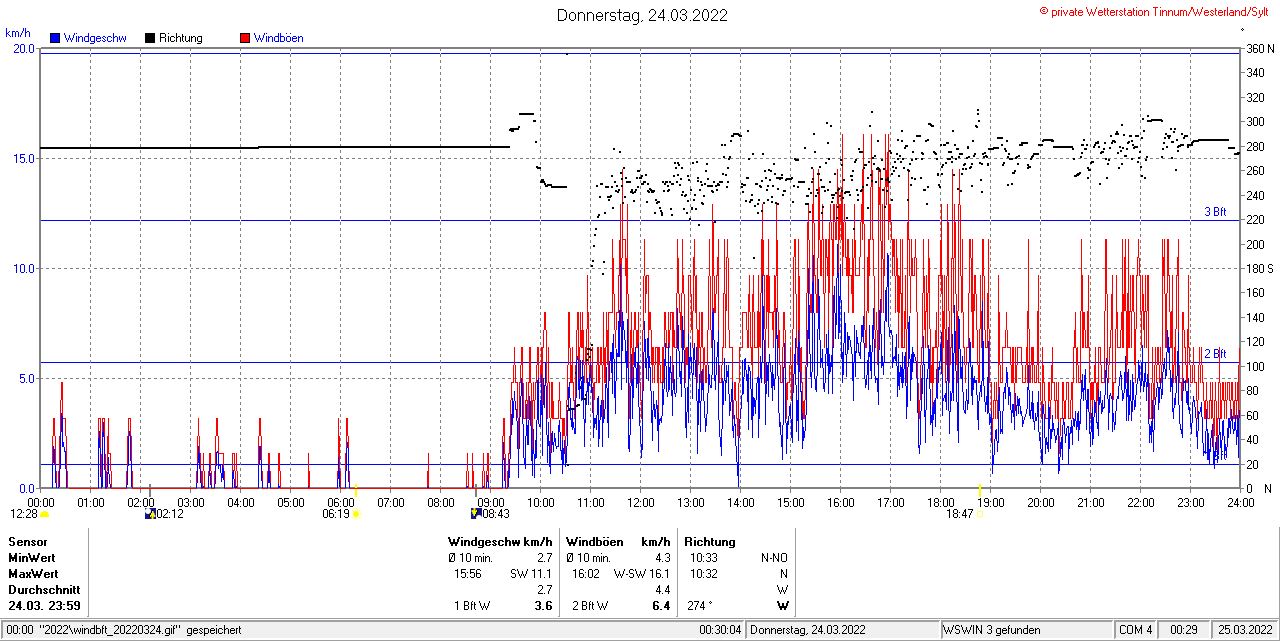Click the SW 11.1 max wind speed value
The width and height of the screenshot is (1280, 641).
click(x=530, y=574)
